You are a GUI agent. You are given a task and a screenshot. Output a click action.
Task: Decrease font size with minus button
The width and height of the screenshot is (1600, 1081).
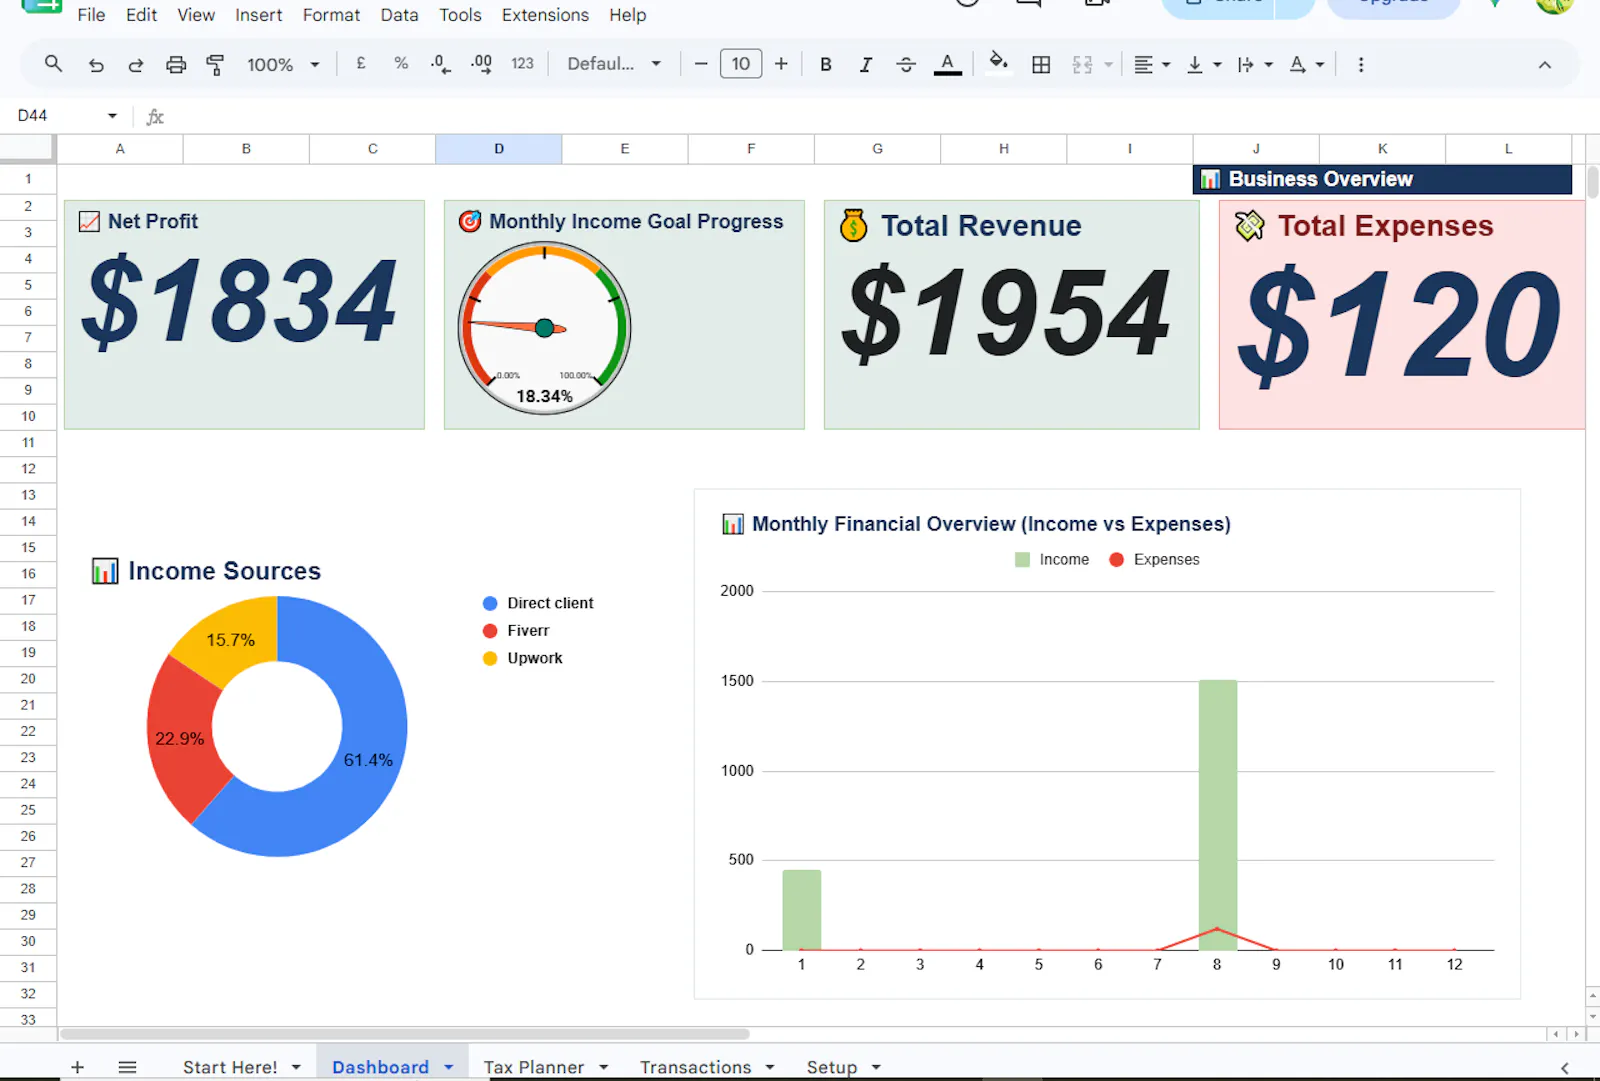701,64
